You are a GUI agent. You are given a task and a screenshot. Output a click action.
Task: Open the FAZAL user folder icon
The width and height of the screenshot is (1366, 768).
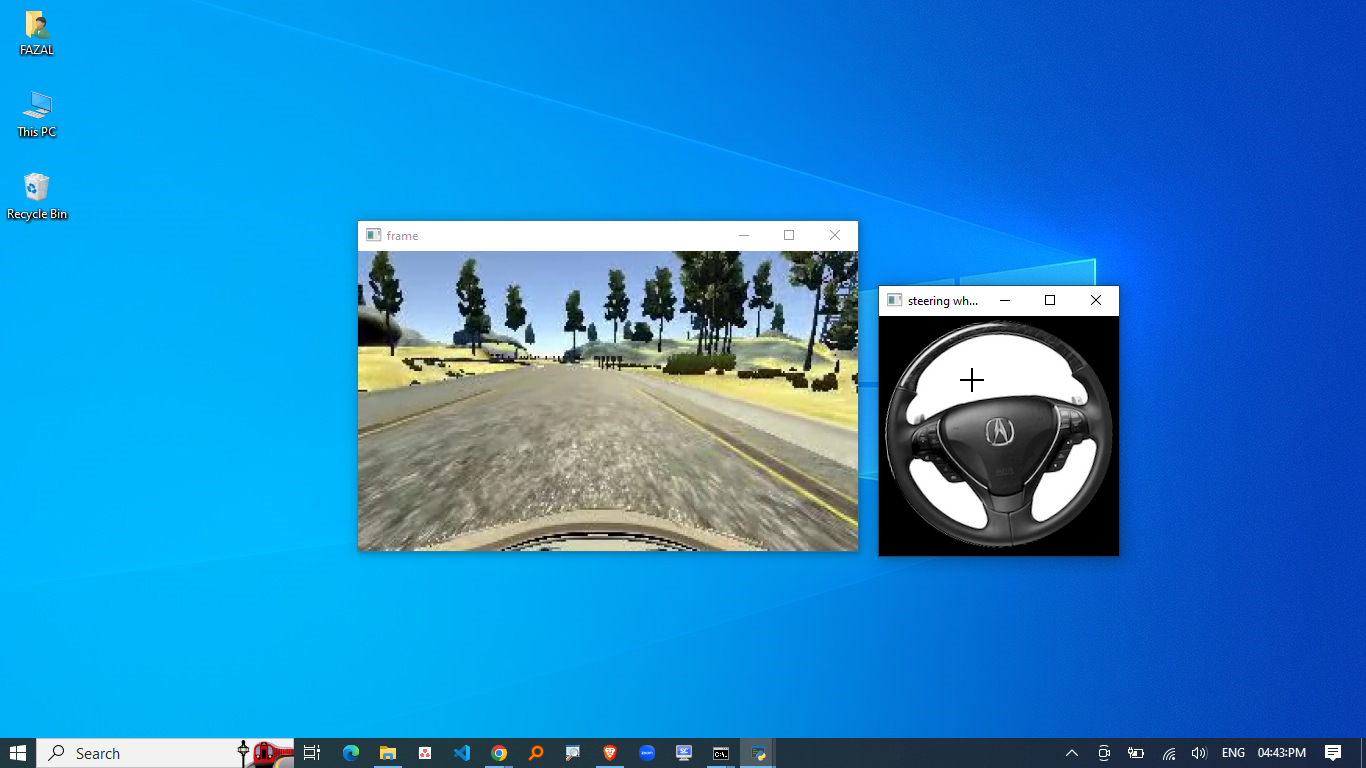click(37, 33)
